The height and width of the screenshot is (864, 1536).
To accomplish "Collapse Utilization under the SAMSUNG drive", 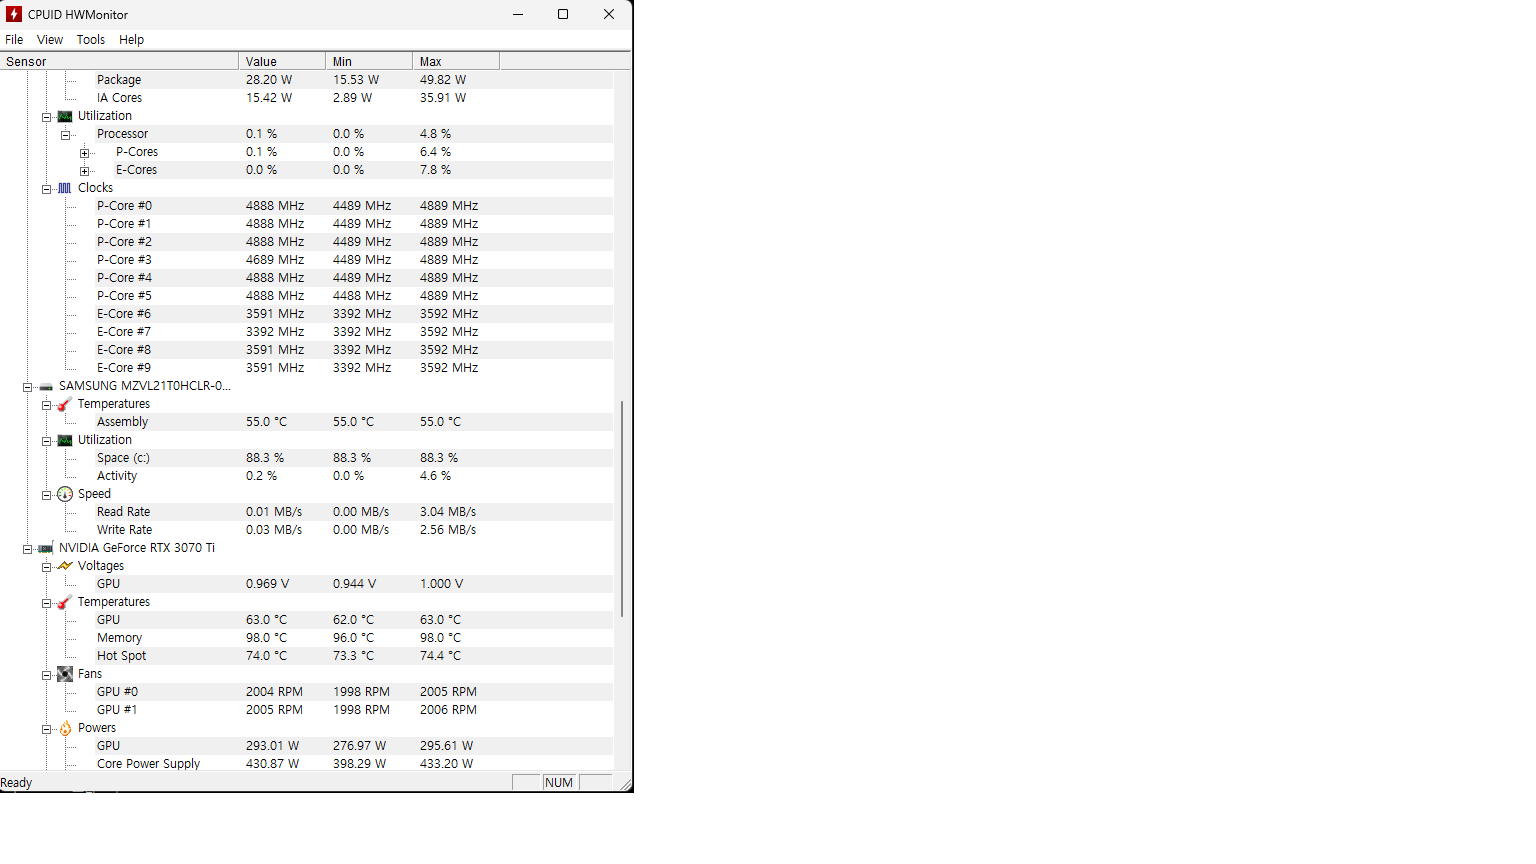I will (46, 441).
